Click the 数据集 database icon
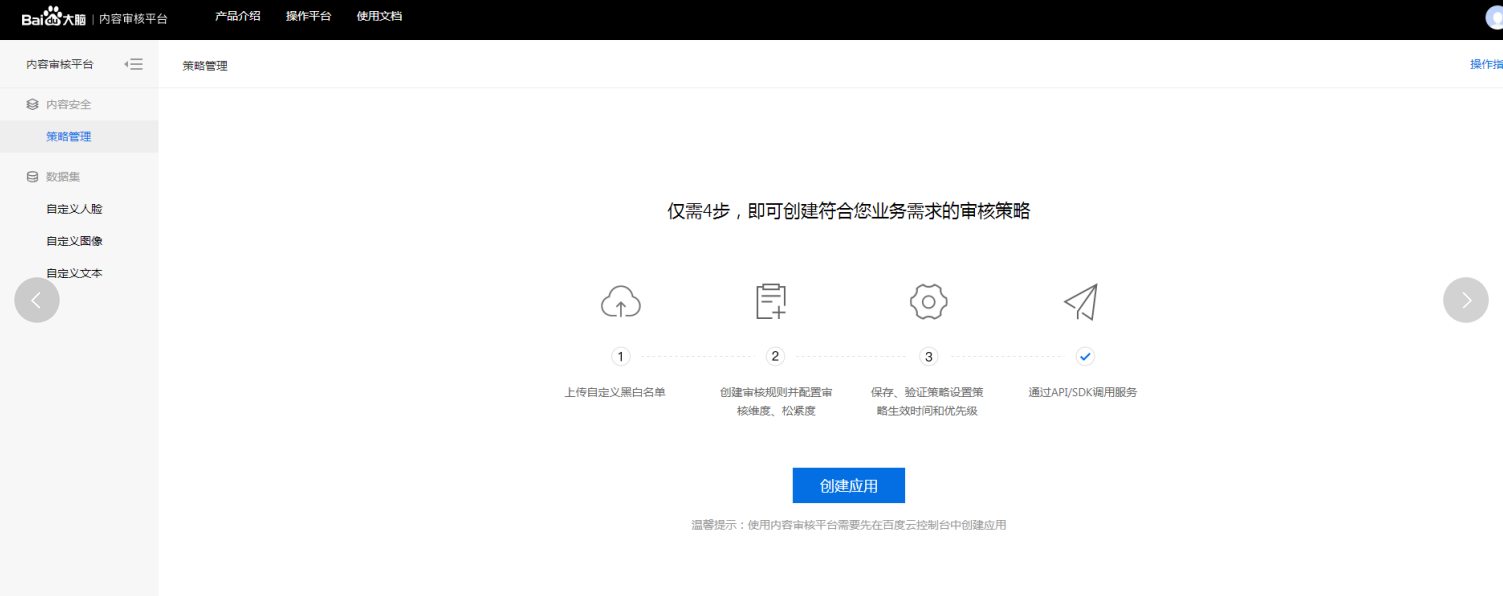Viewport: 1503px width, 596px height. (x=32, y=177)
